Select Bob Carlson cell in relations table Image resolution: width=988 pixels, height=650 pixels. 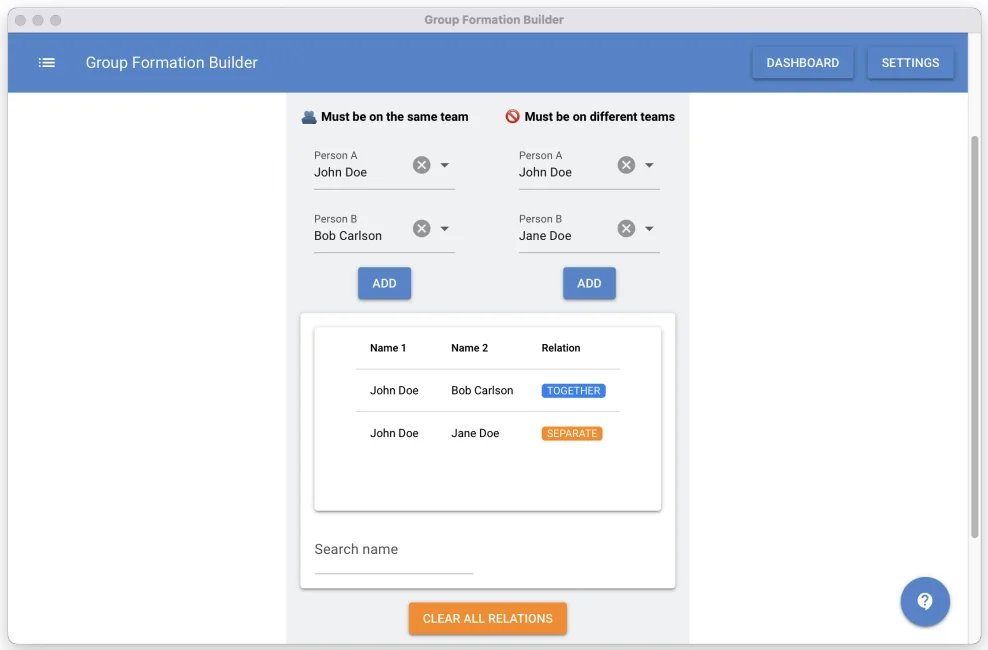coord(482,391)
